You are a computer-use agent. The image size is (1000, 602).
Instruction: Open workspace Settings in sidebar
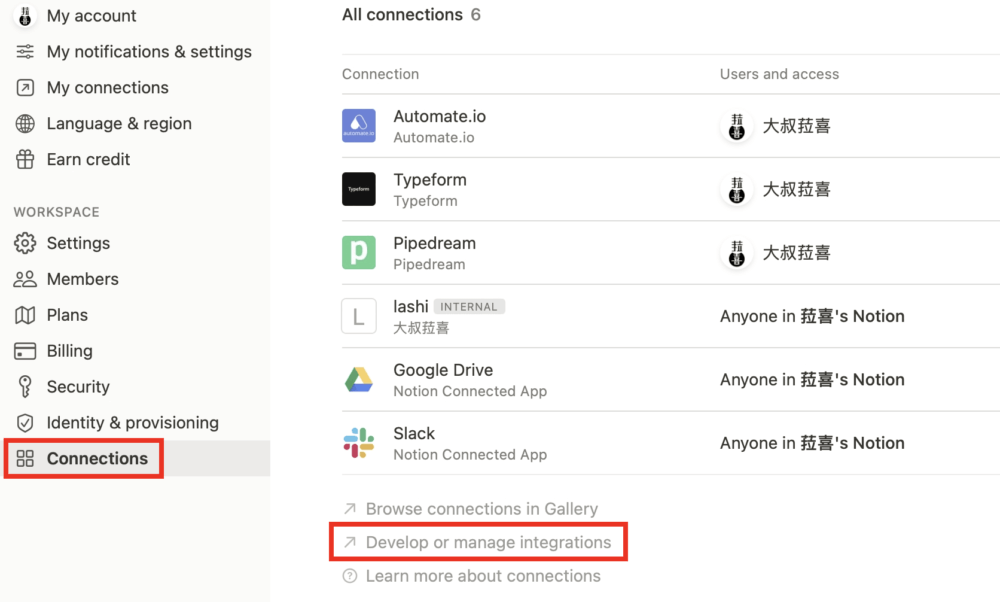click(78, 243)
